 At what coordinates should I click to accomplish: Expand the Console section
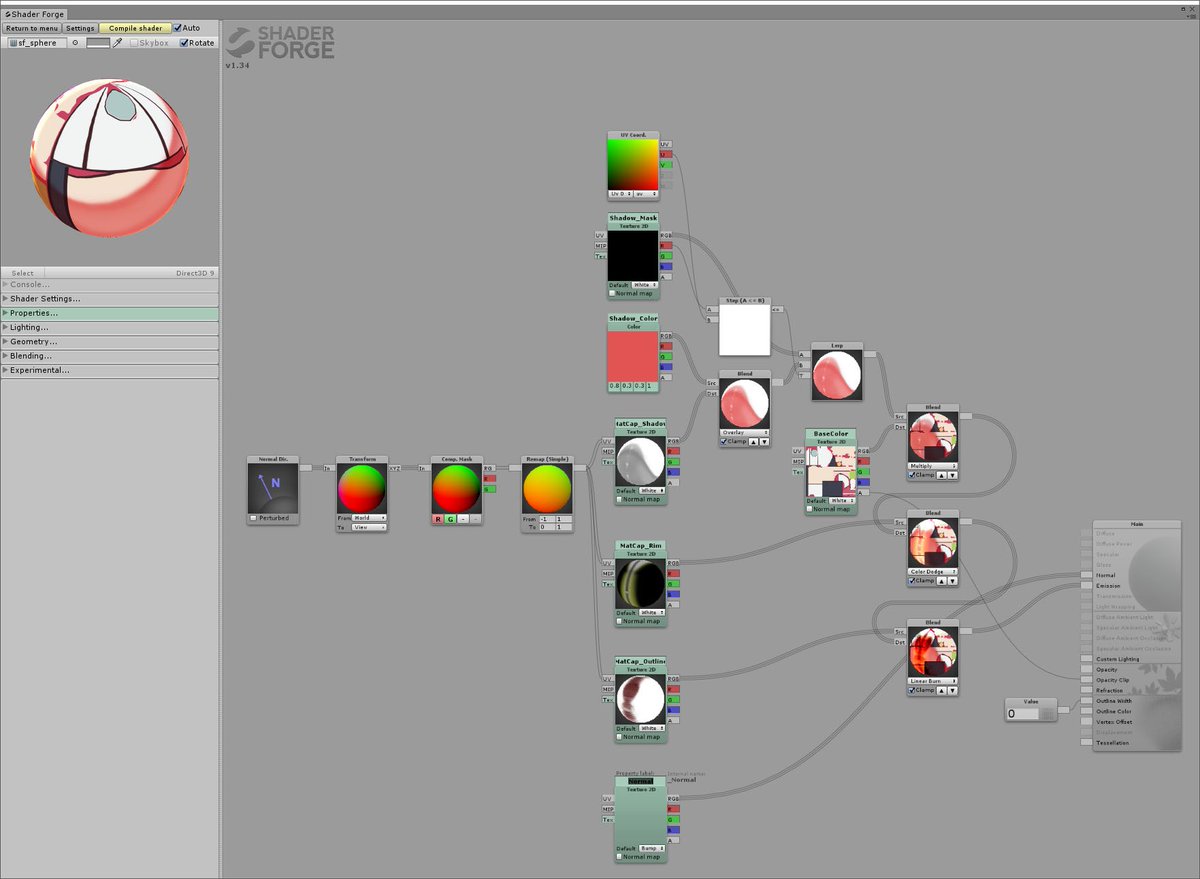point(110,285)
